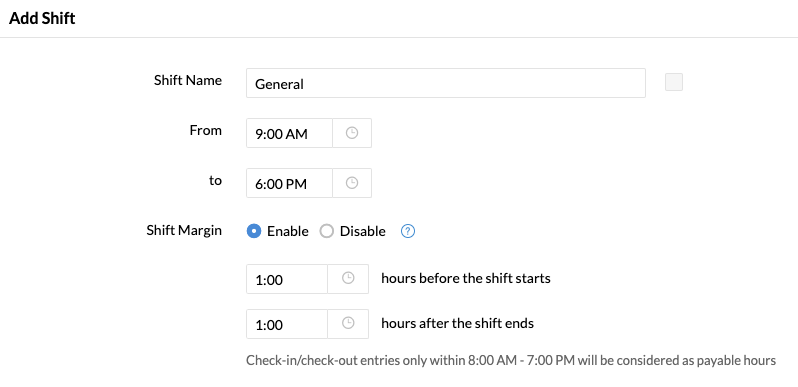798x387 pixels.
Task: Edit the From time field showing 9:00 AM
Action: pyautogui.click(x=289, y=133)
